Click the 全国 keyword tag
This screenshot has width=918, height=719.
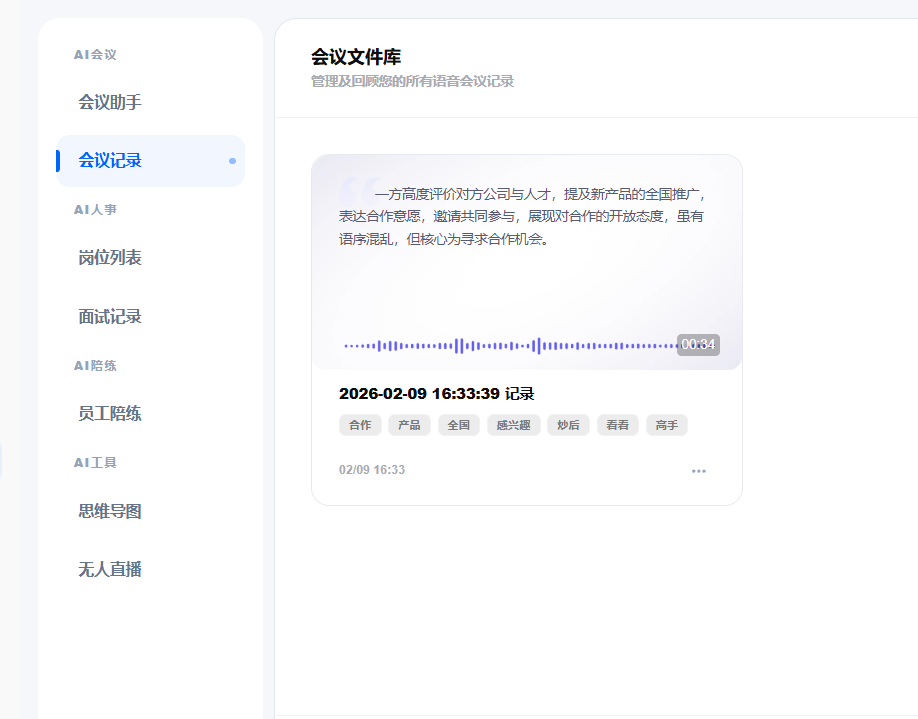coord(459,425)
